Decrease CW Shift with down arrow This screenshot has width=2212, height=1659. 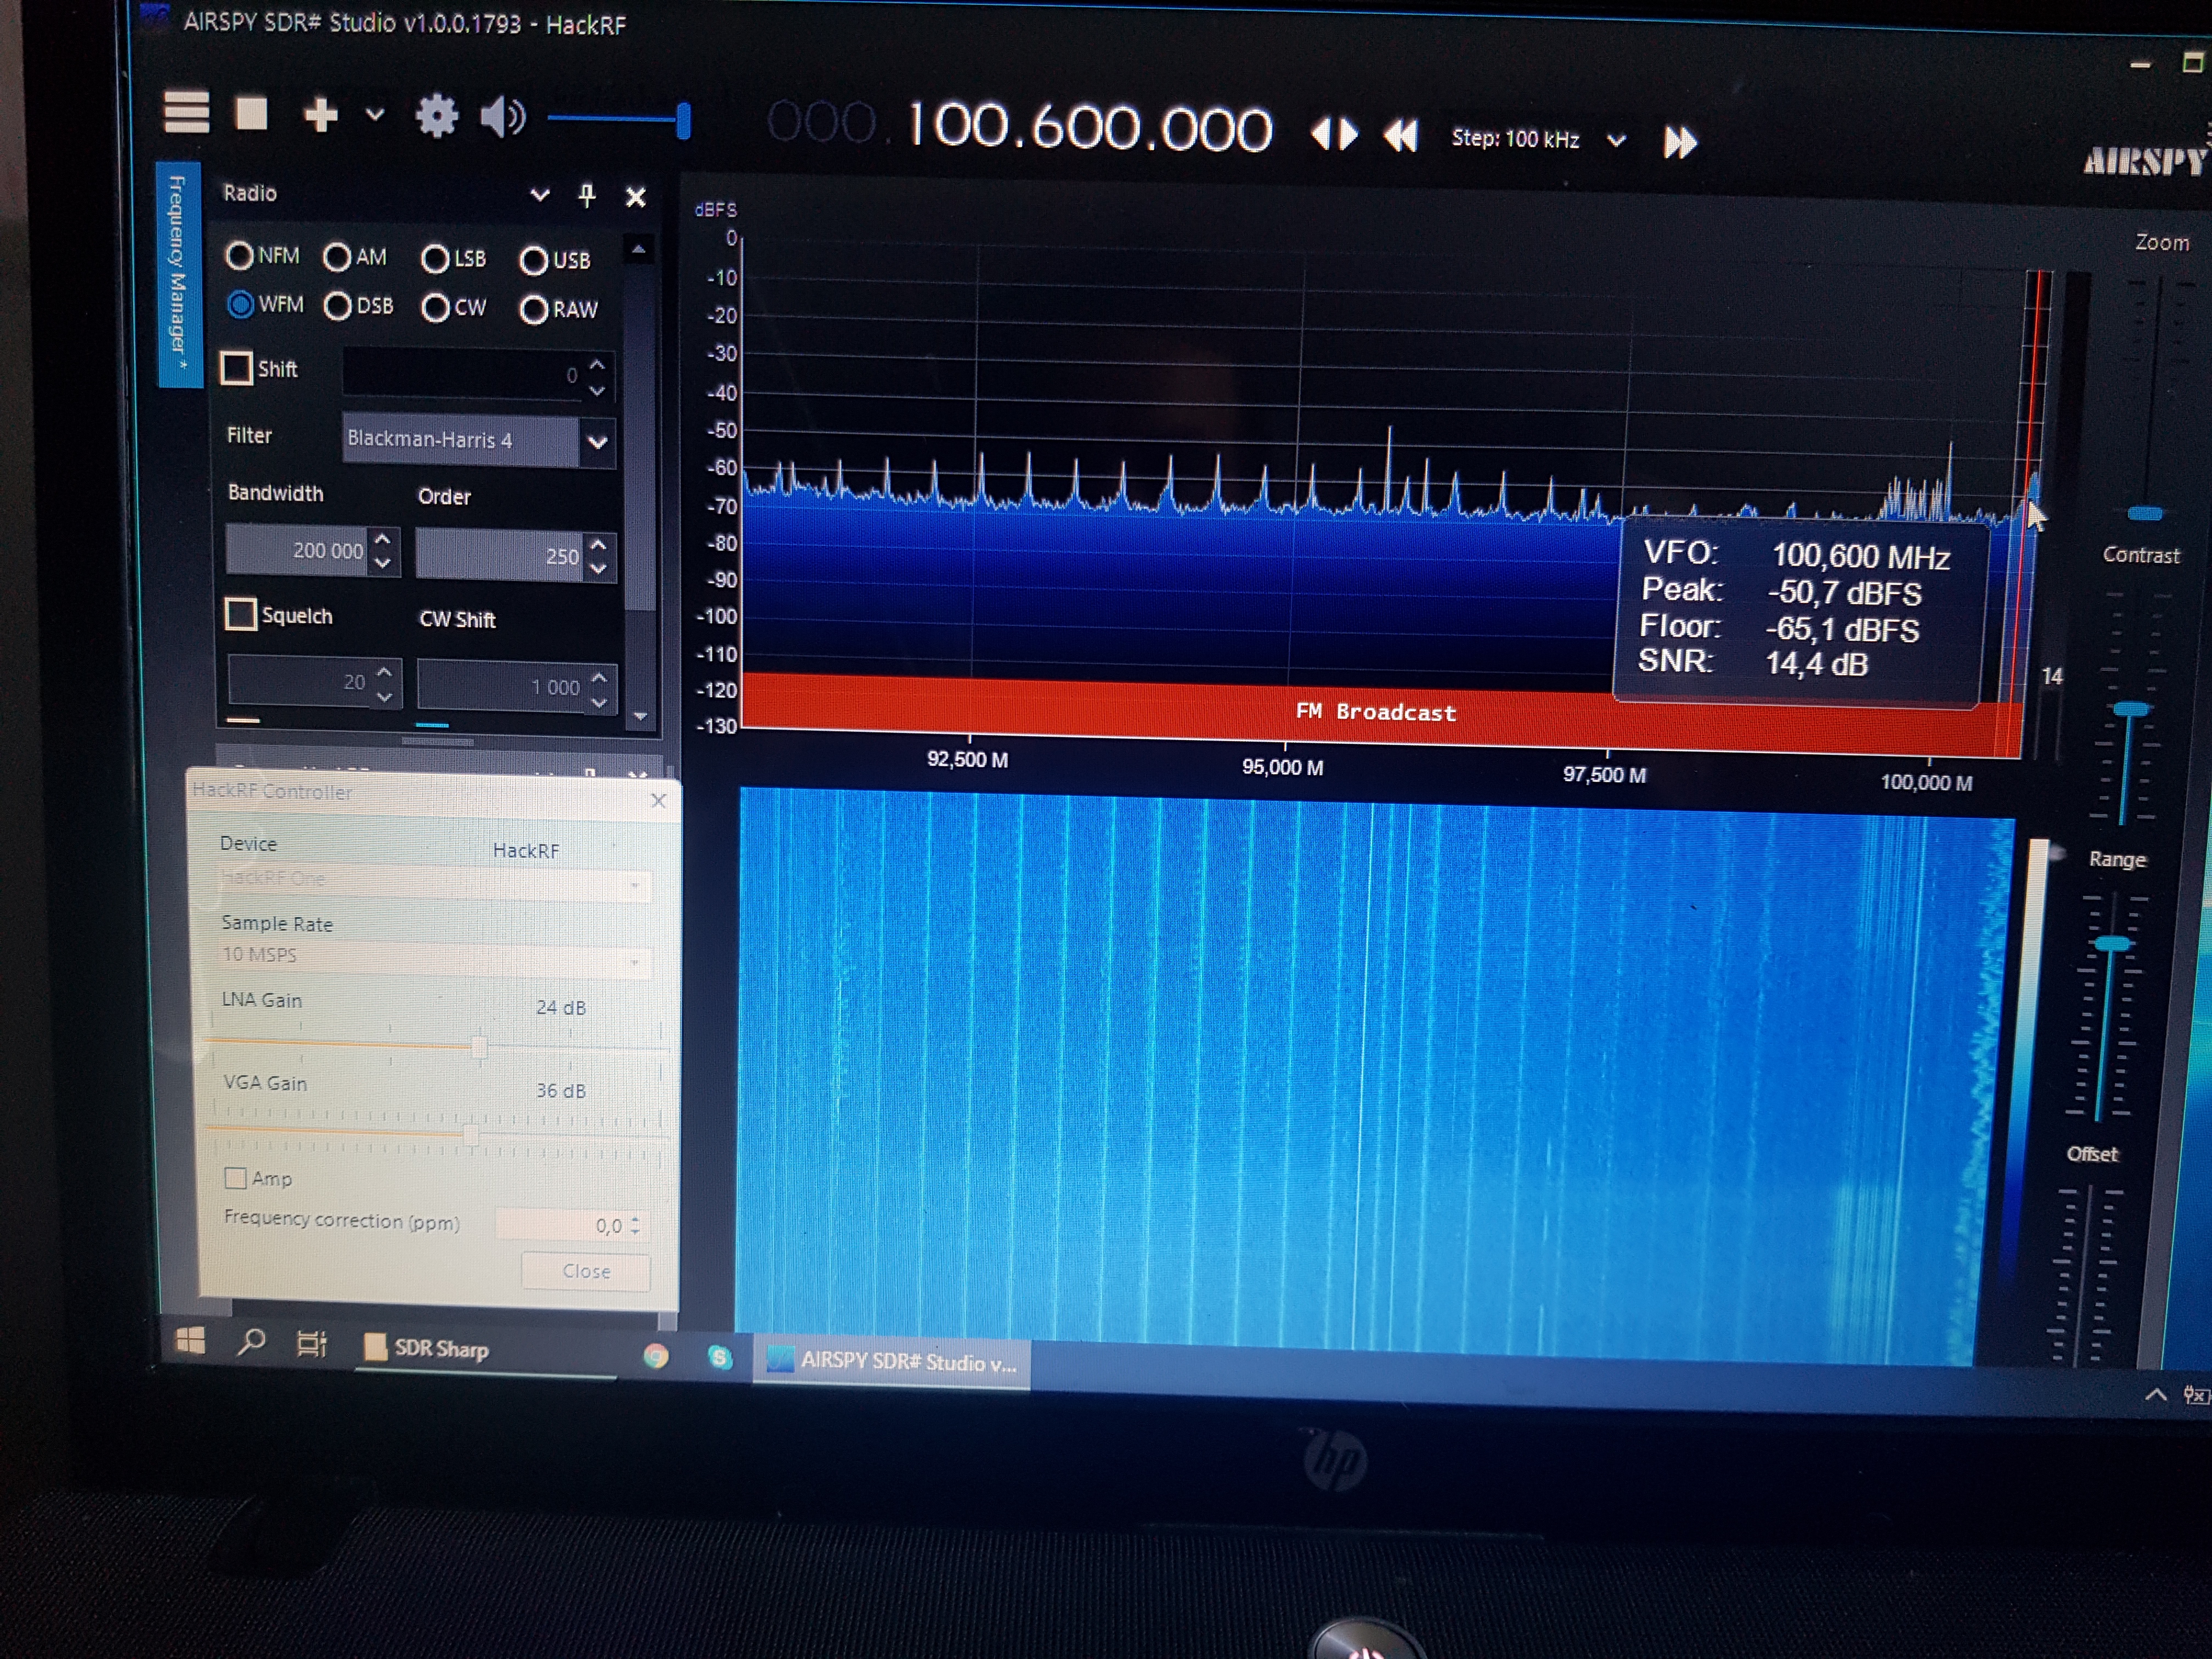pyautogui.click(x=599, y=702)
